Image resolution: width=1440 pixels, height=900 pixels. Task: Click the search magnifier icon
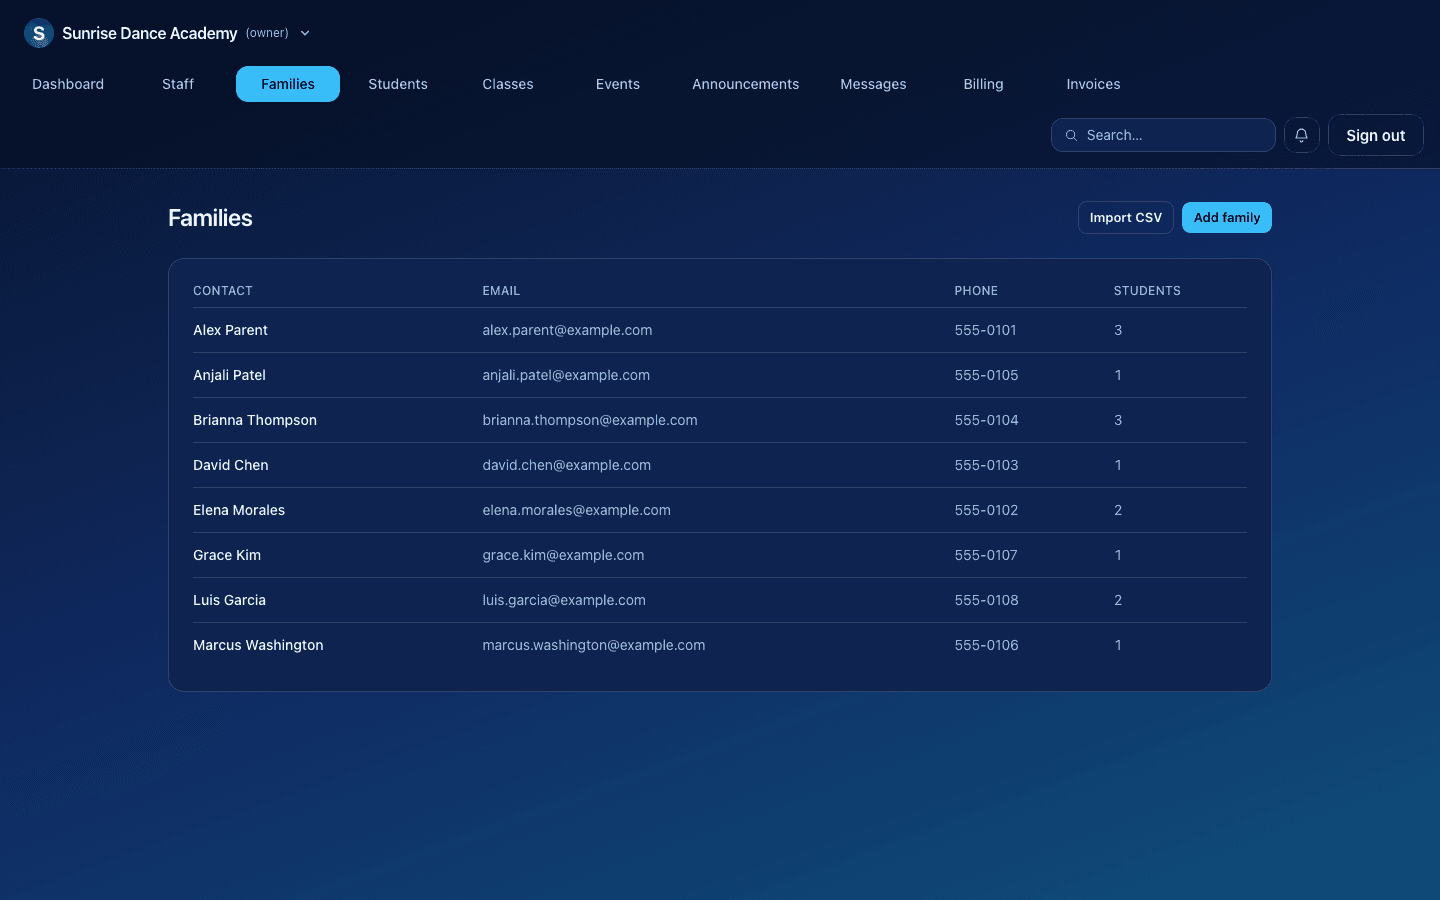(1071, 135)
